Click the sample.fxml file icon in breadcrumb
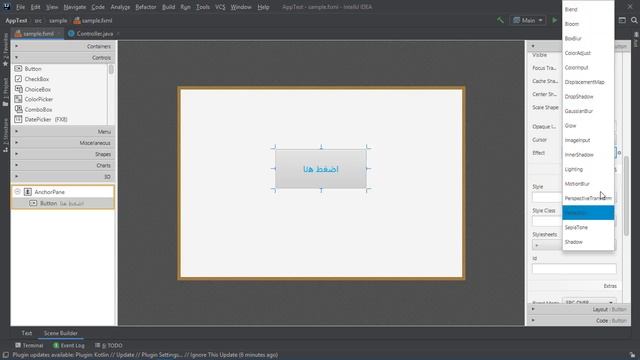 tap(77, 20)
